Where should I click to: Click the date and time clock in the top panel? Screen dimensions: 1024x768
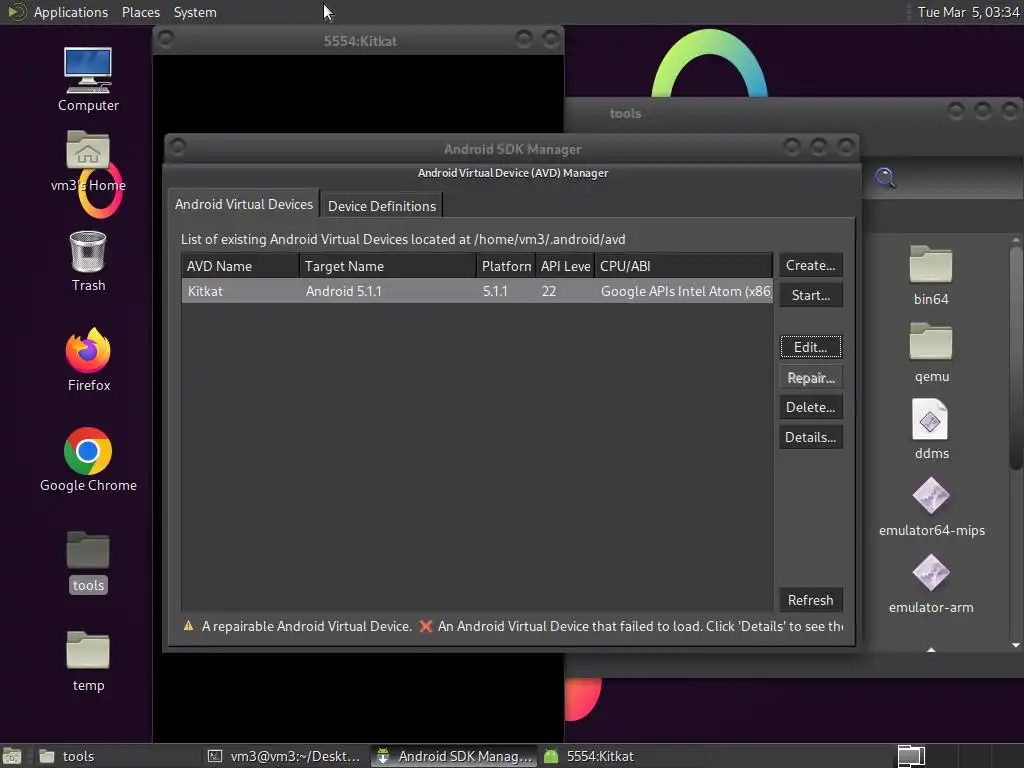click(x=968, y=12)
